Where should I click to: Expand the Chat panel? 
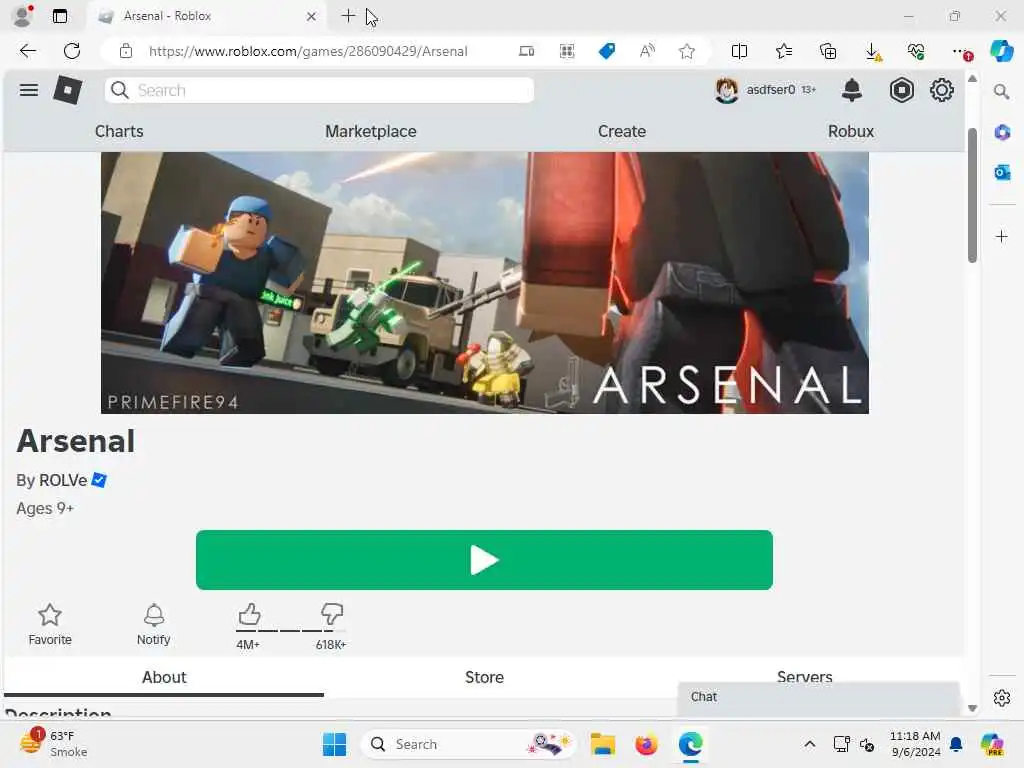click(818, 697)
